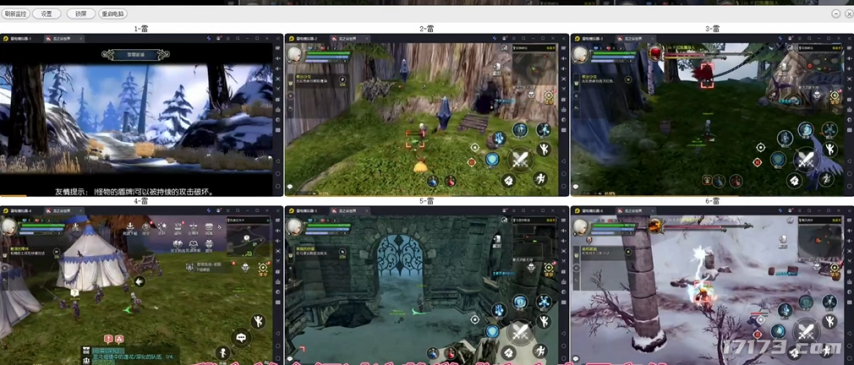The image size is (854, 365).
Task: Click the 重启电脑 restart computer button
Action: [113, 14]
